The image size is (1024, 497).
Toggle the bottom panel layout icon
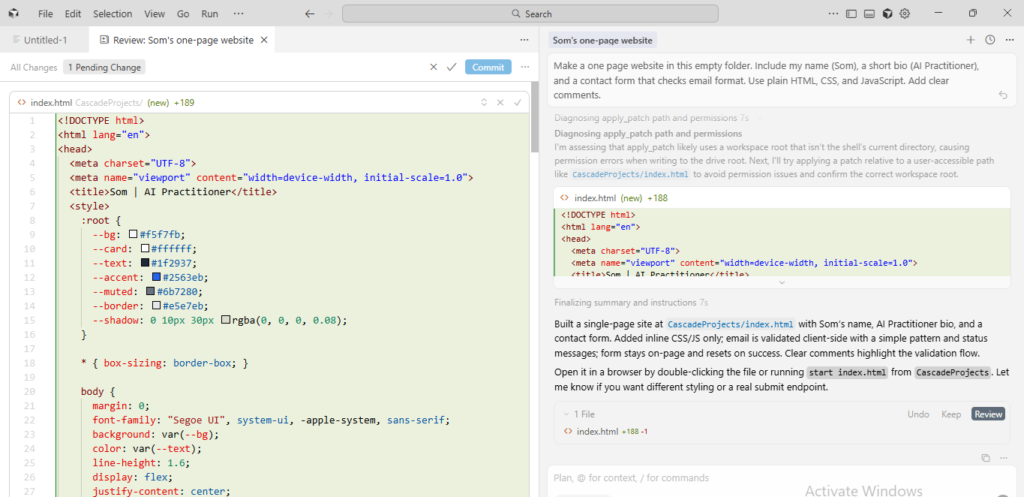(x=869, y=14)
